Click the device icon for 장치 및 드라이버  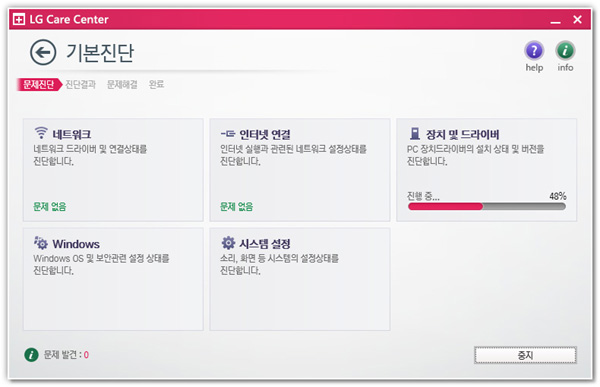(x=415, y=134)
